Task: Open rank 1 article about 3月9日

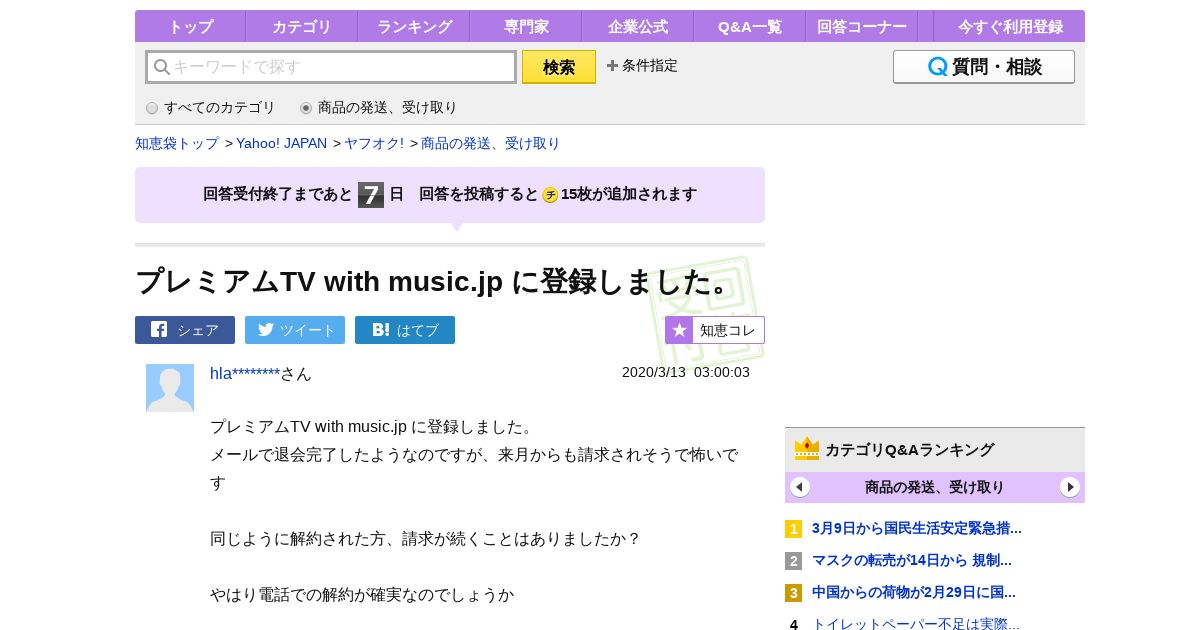Action: click(x=916, y=528)
